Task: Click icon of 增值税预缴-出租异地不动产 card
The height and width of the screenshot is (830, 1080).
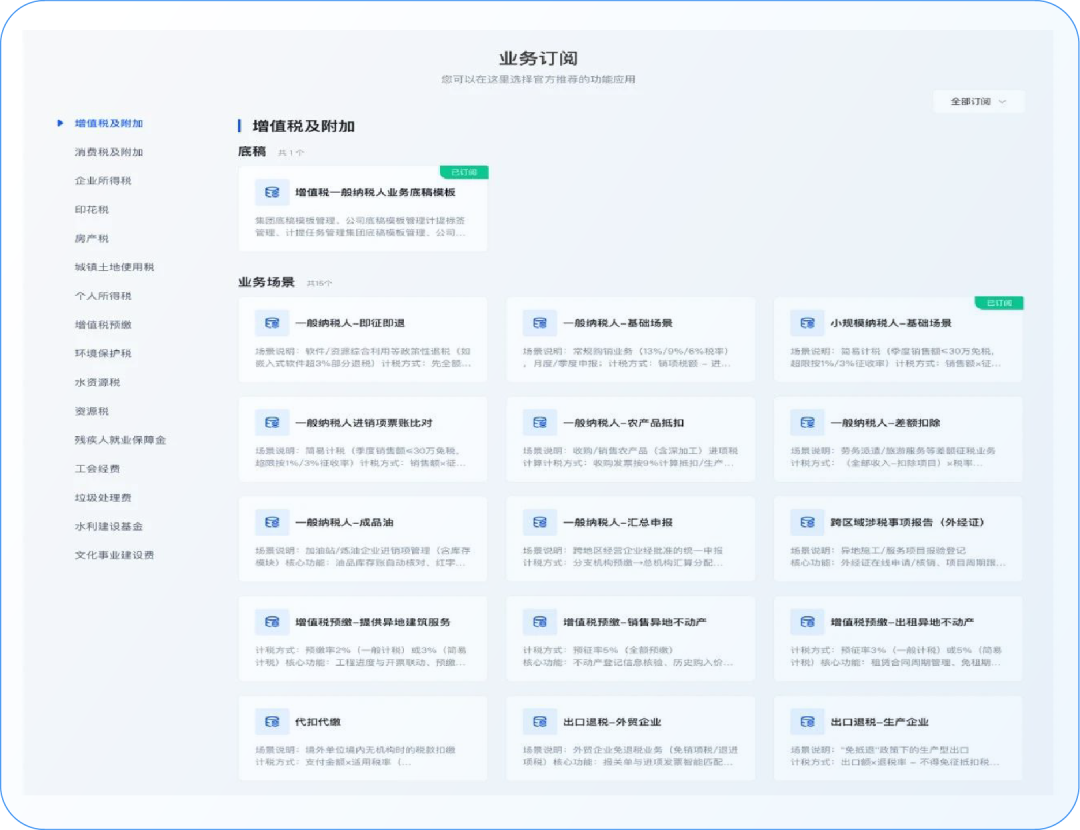Action: 807,622
